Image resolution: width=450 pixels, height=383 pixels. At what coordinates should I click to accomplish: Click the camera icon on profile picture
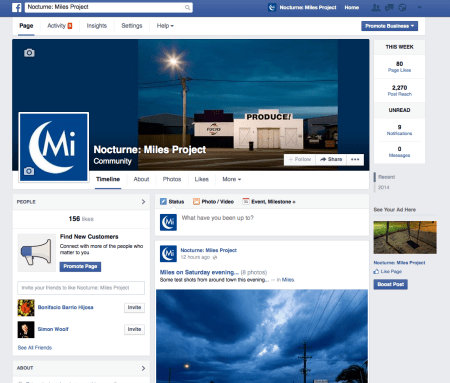pos(29,171)
